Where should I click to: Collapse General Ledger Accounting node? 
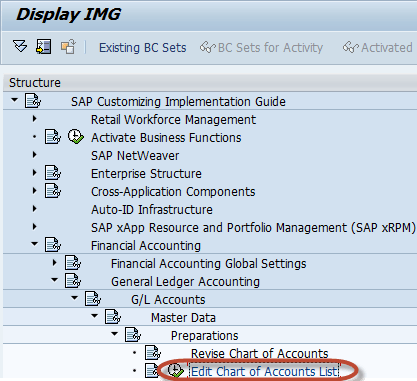point(54,280)
